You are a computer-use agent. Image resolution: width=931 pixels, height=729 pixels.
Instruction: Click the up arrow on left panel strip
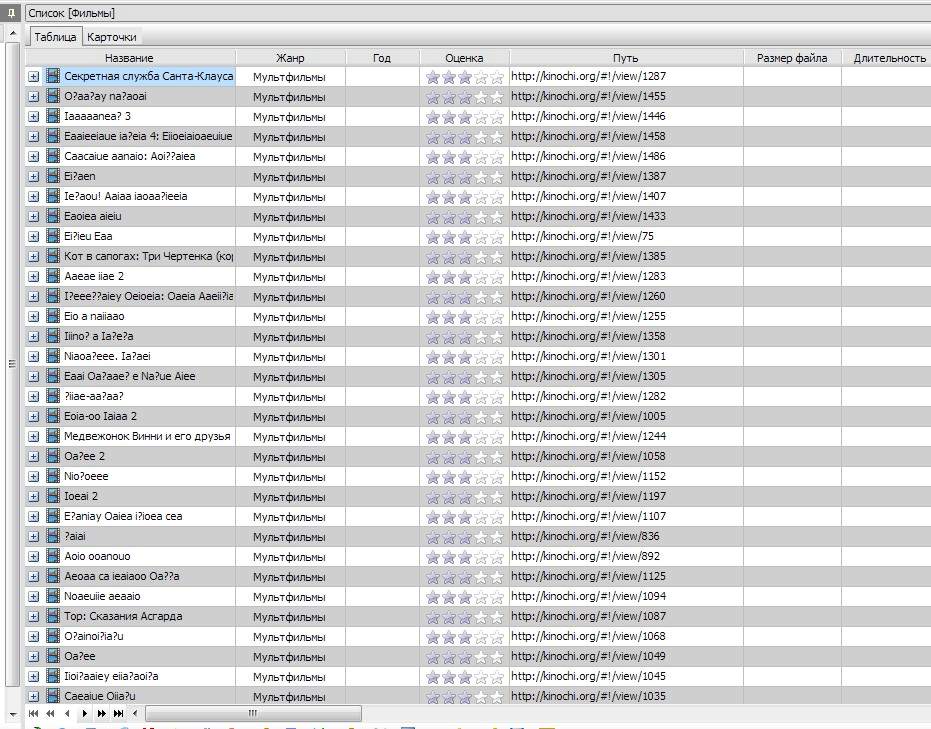[12, 34]
